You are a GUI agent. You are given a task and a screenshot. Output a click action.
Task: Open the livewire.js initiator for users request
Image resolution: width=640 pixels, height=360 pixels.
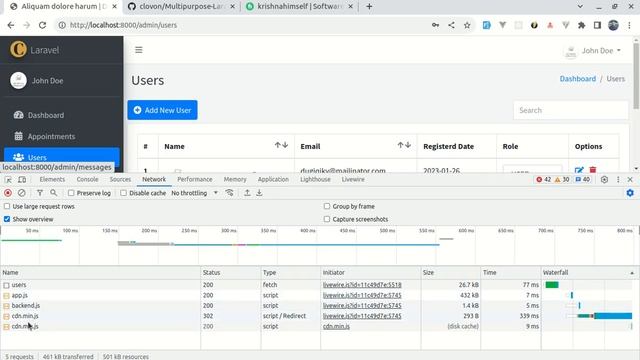tap(362, 285)
